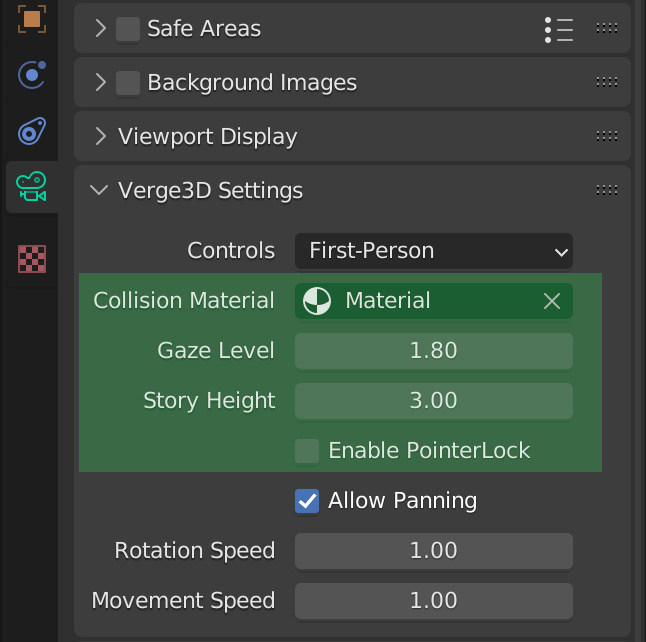Open the Object properties tab
Image resolution: width=646 pixels, height=642 pixels.
point(32,19)
